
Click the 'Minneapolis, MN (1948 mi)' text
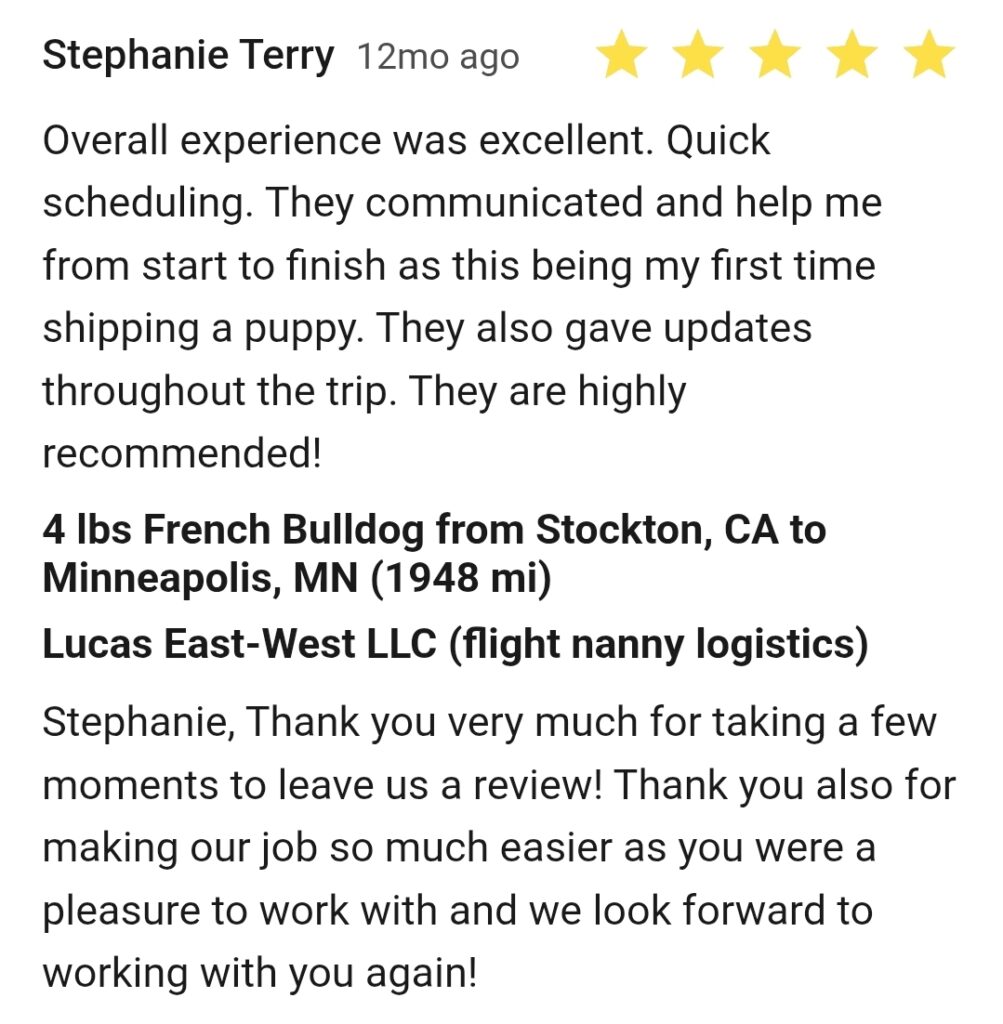pyautogui.click(x=297, y=577)
